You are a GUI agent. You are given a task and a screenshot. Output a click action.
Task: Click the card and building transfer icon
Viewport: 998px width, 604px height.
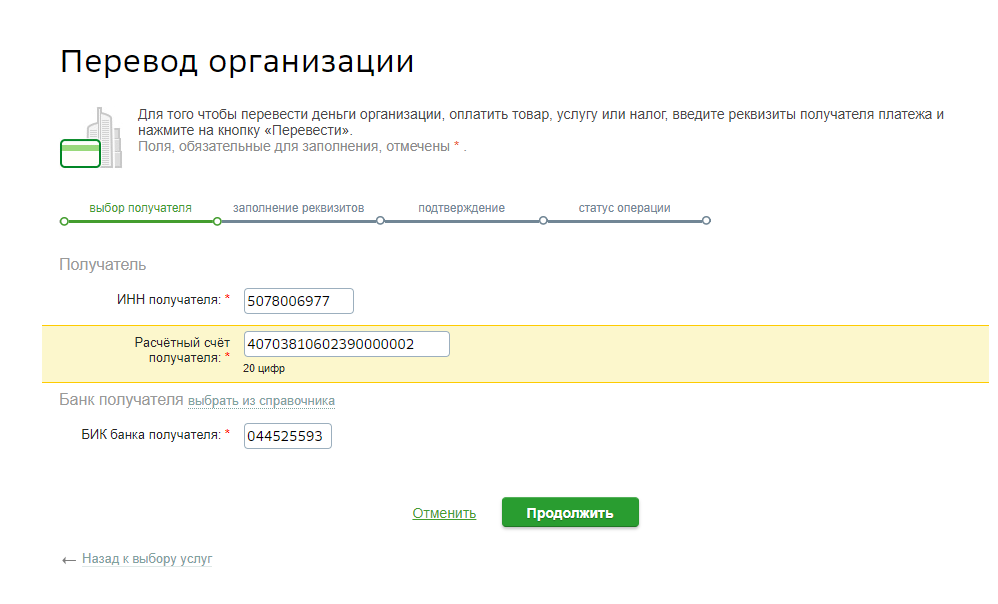pos(91,137)
